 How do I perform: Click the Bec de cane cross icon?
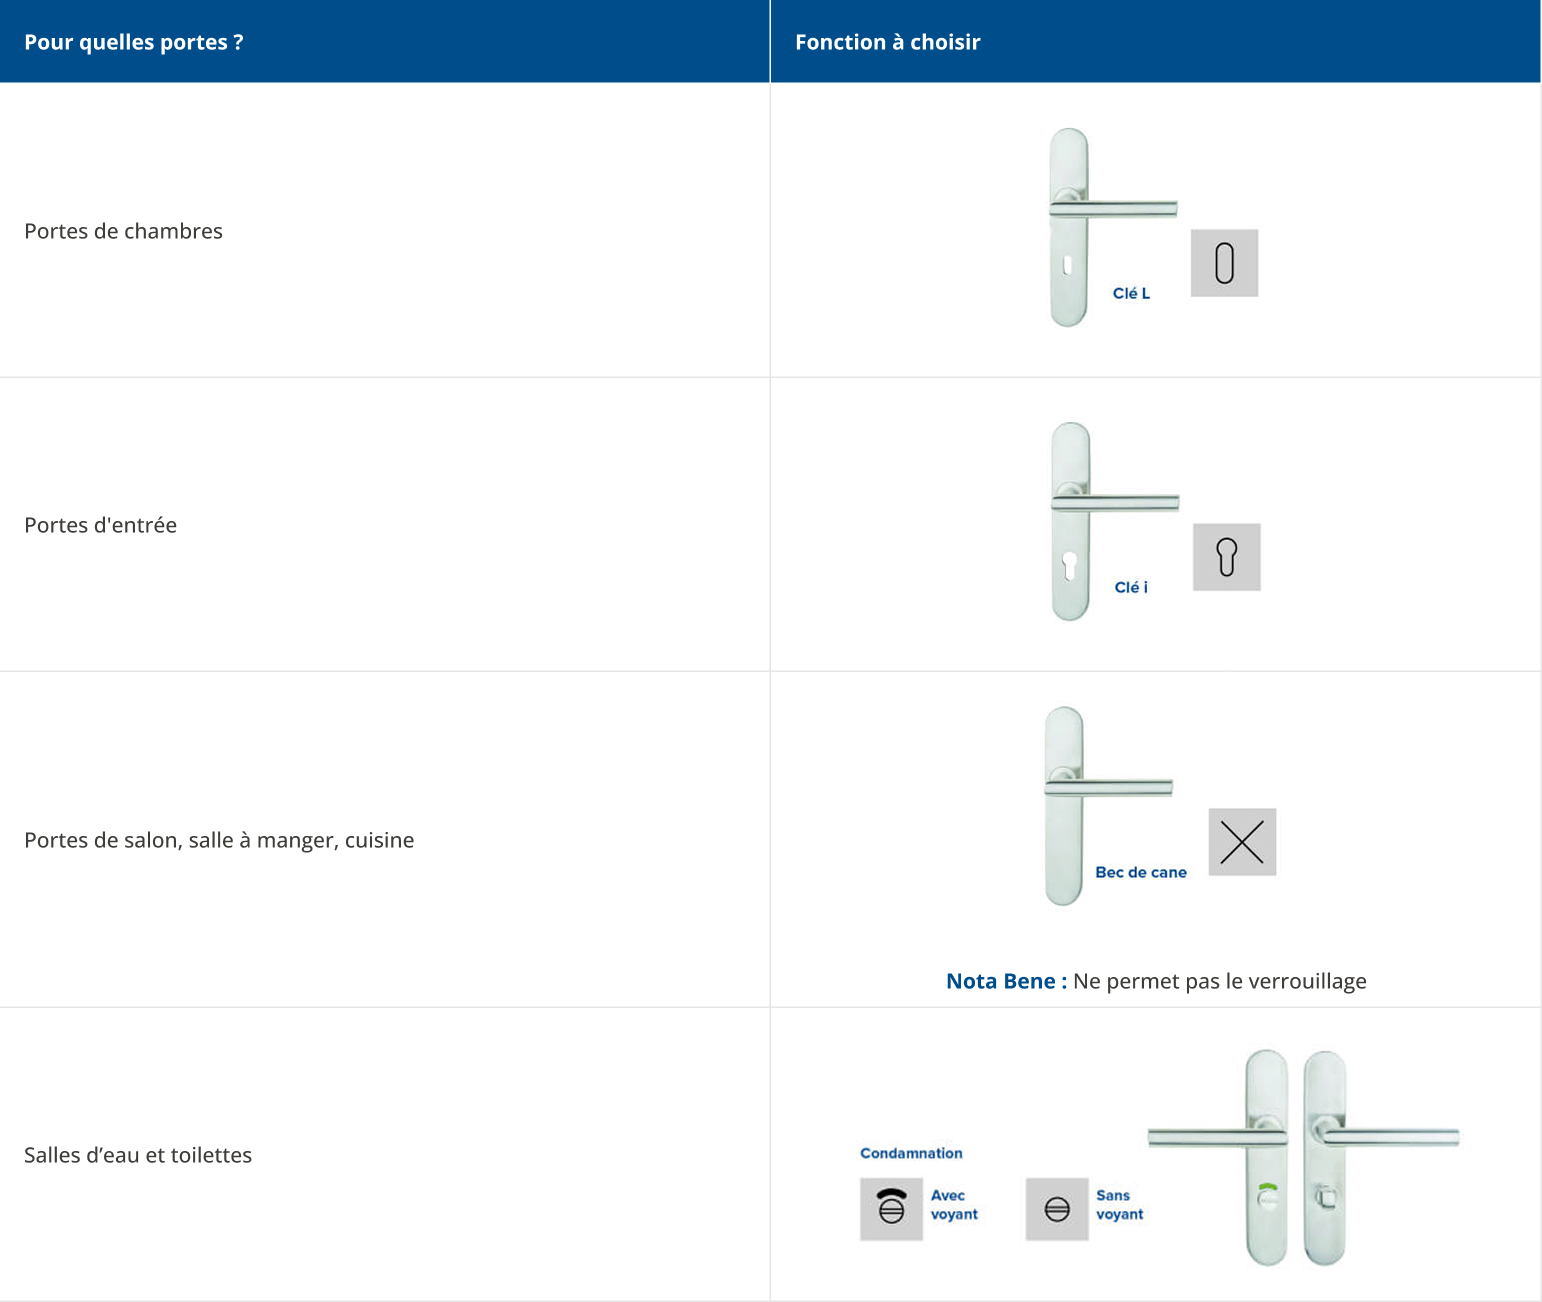coord(1242,842)
